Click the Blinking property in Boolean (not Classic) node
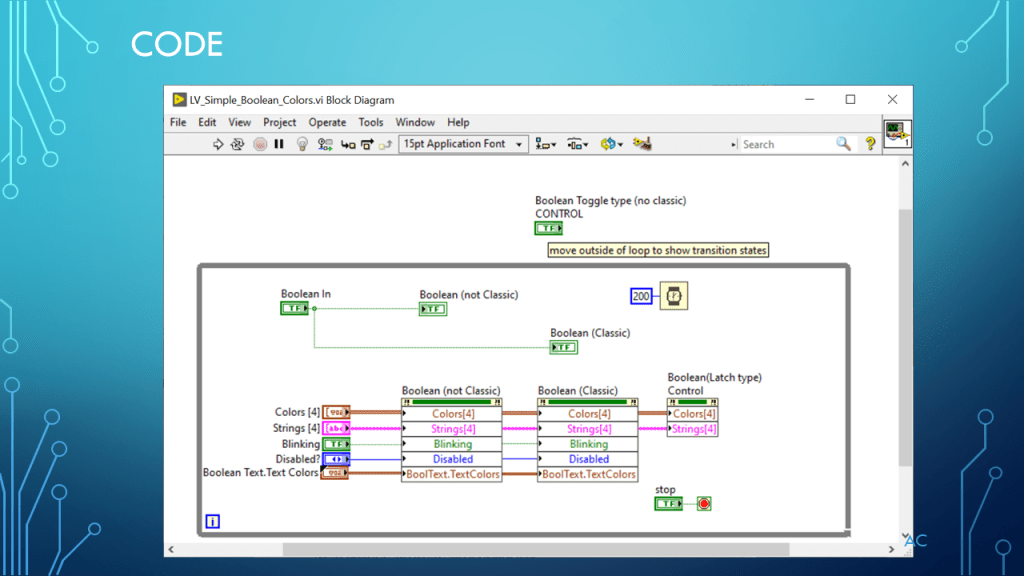 coord(452,444)
